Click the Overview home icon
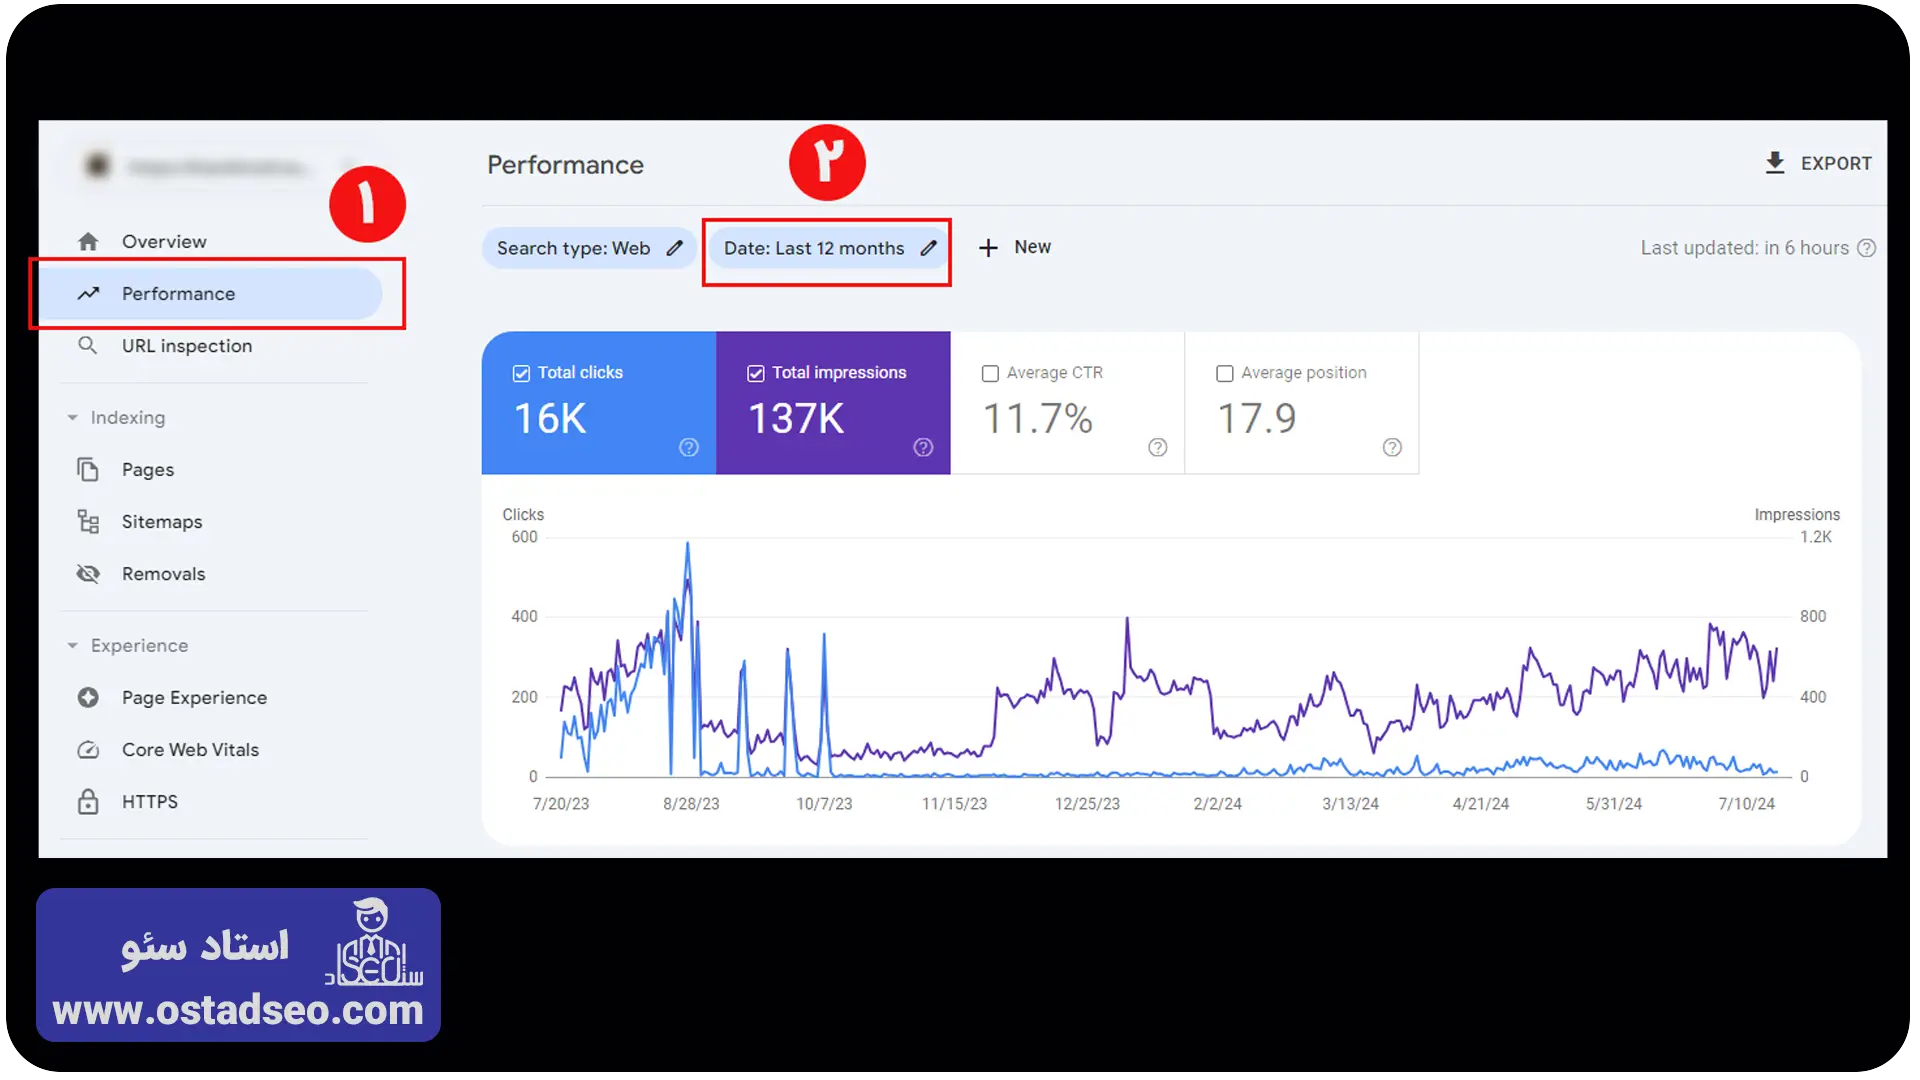This screenshot has width=1920, height=1080. 88,242
